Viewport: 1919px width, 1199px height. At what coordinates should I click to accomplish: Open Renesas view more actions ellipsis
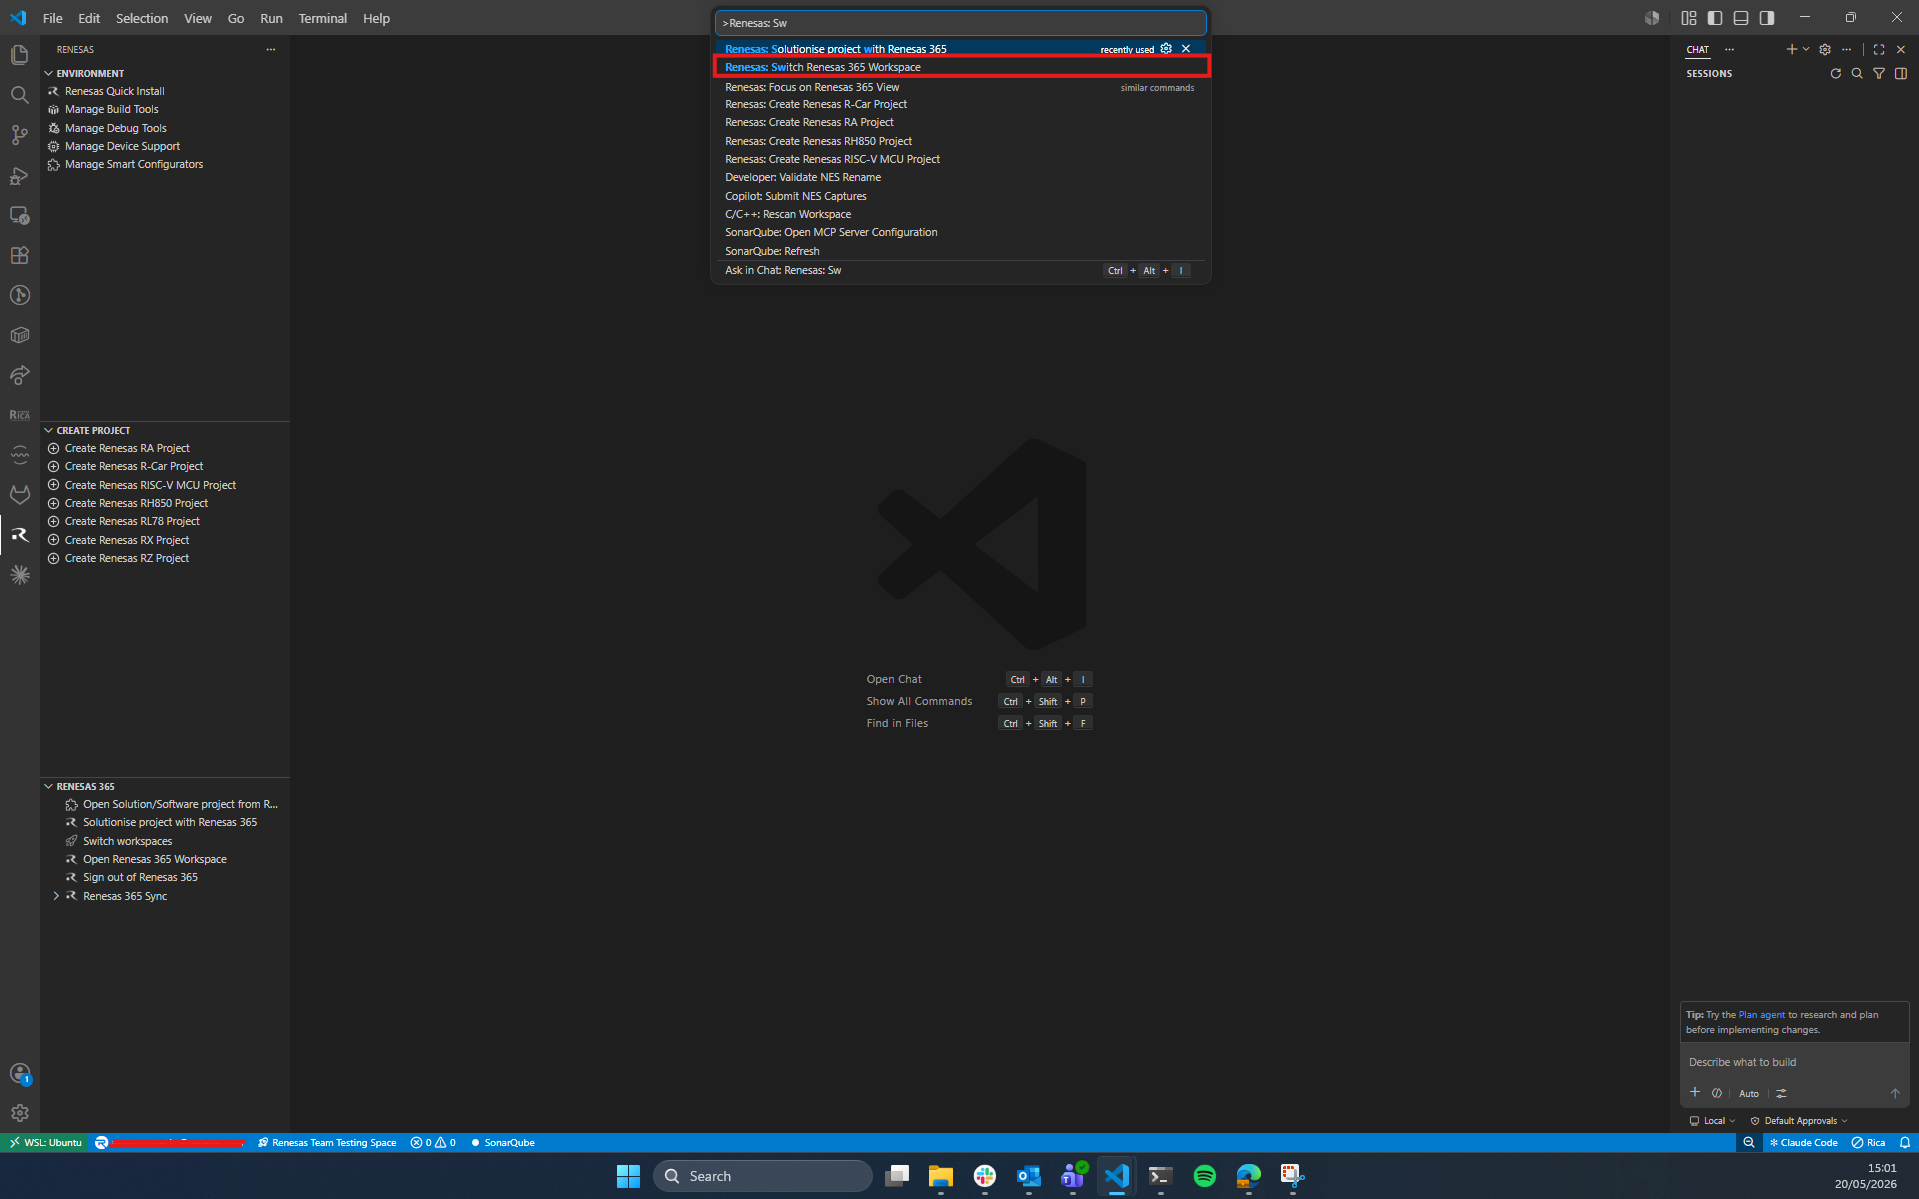(x=270, y=49)
